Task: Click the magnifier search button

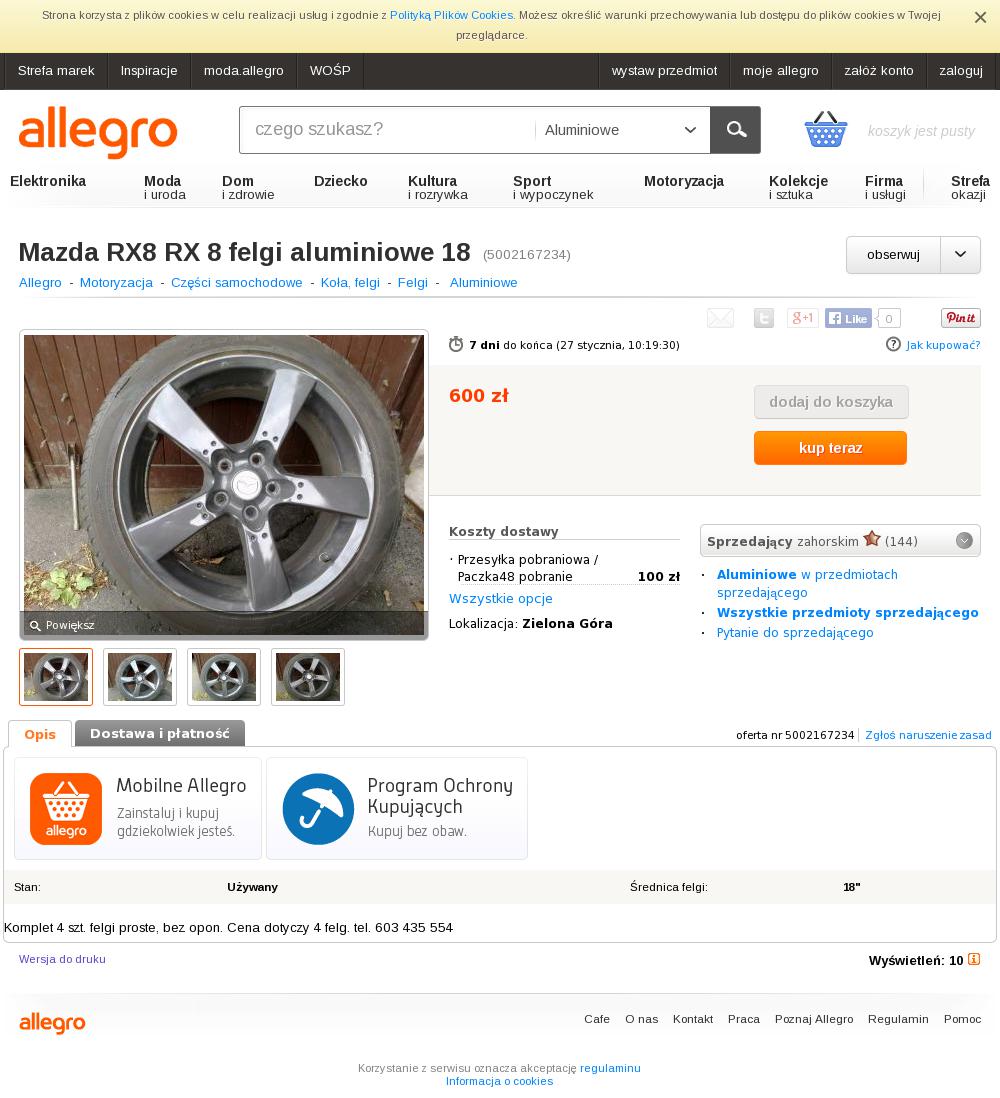Action: [735, 130]
